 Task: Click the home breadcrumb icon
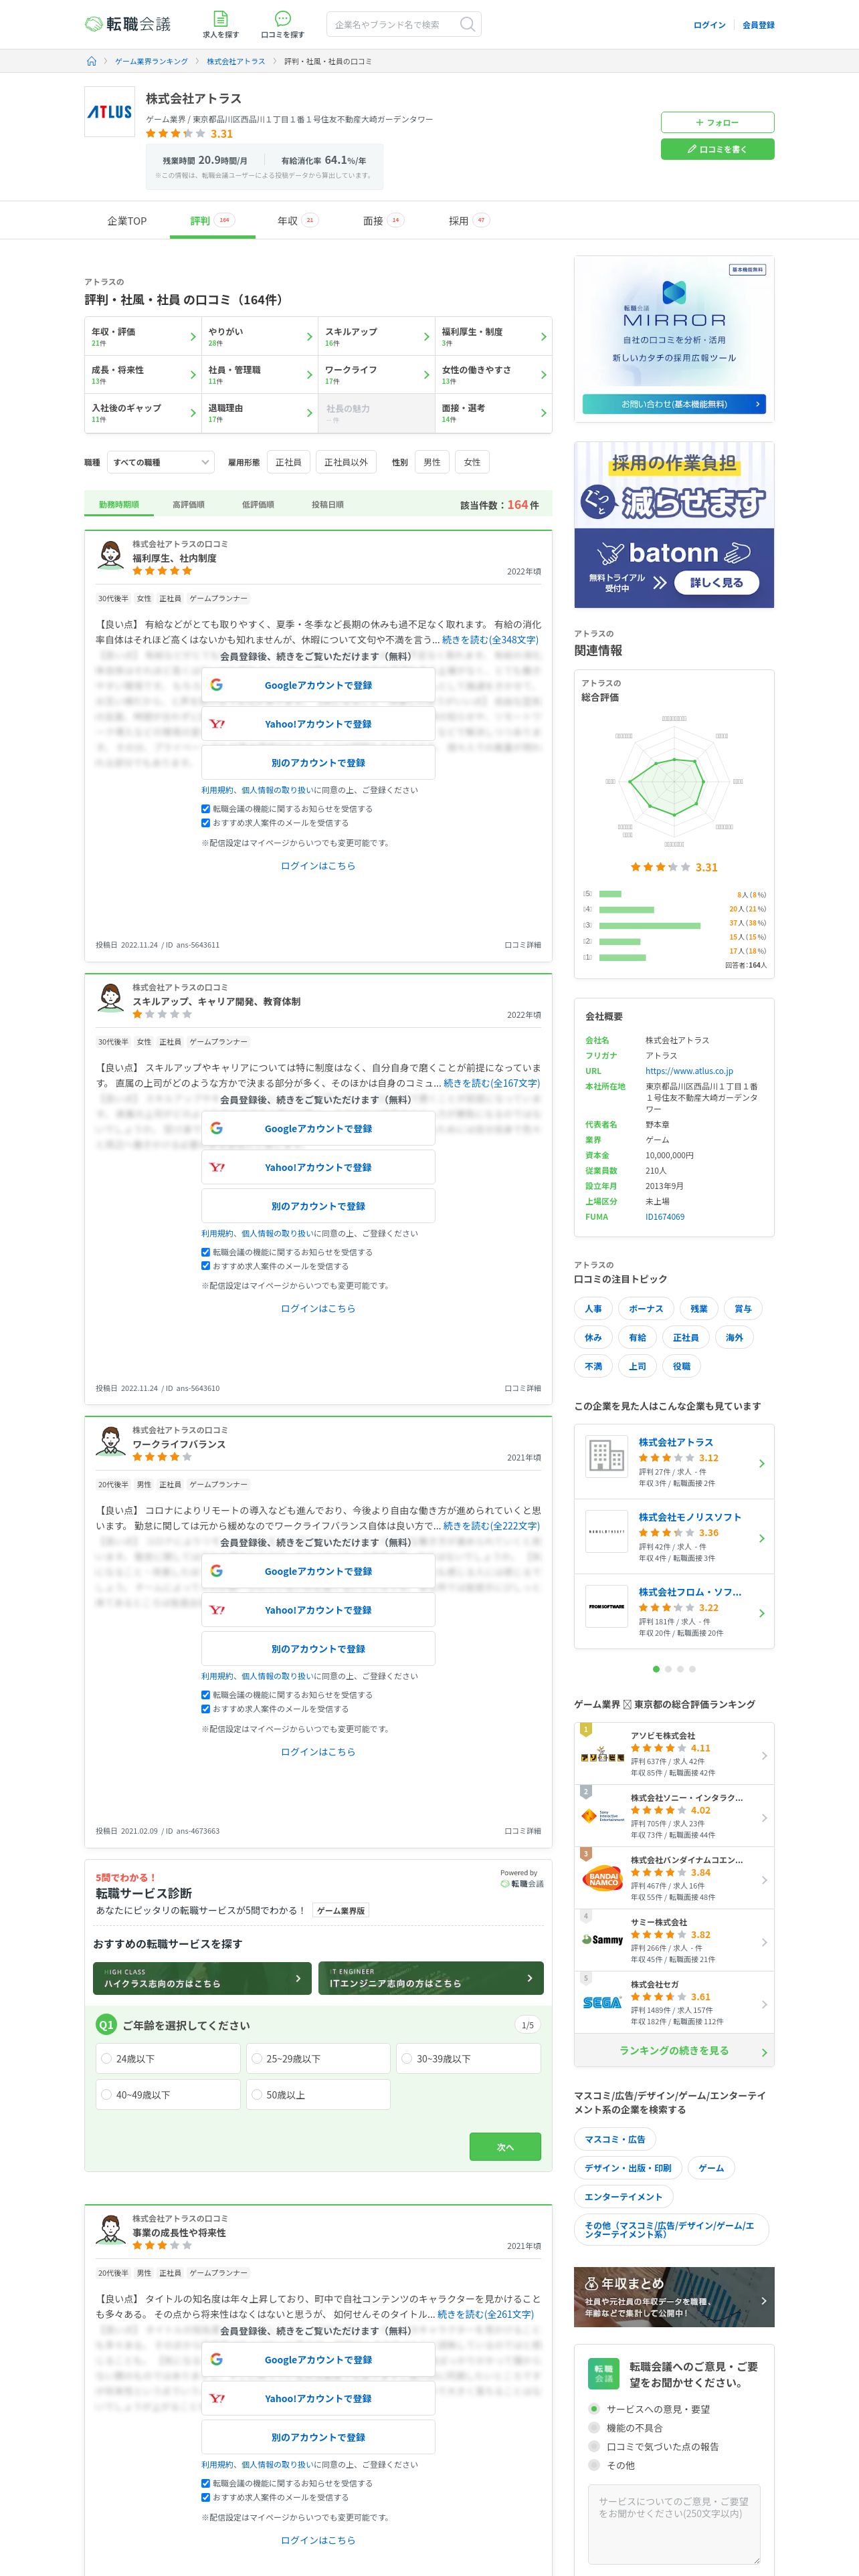(92, 61)
